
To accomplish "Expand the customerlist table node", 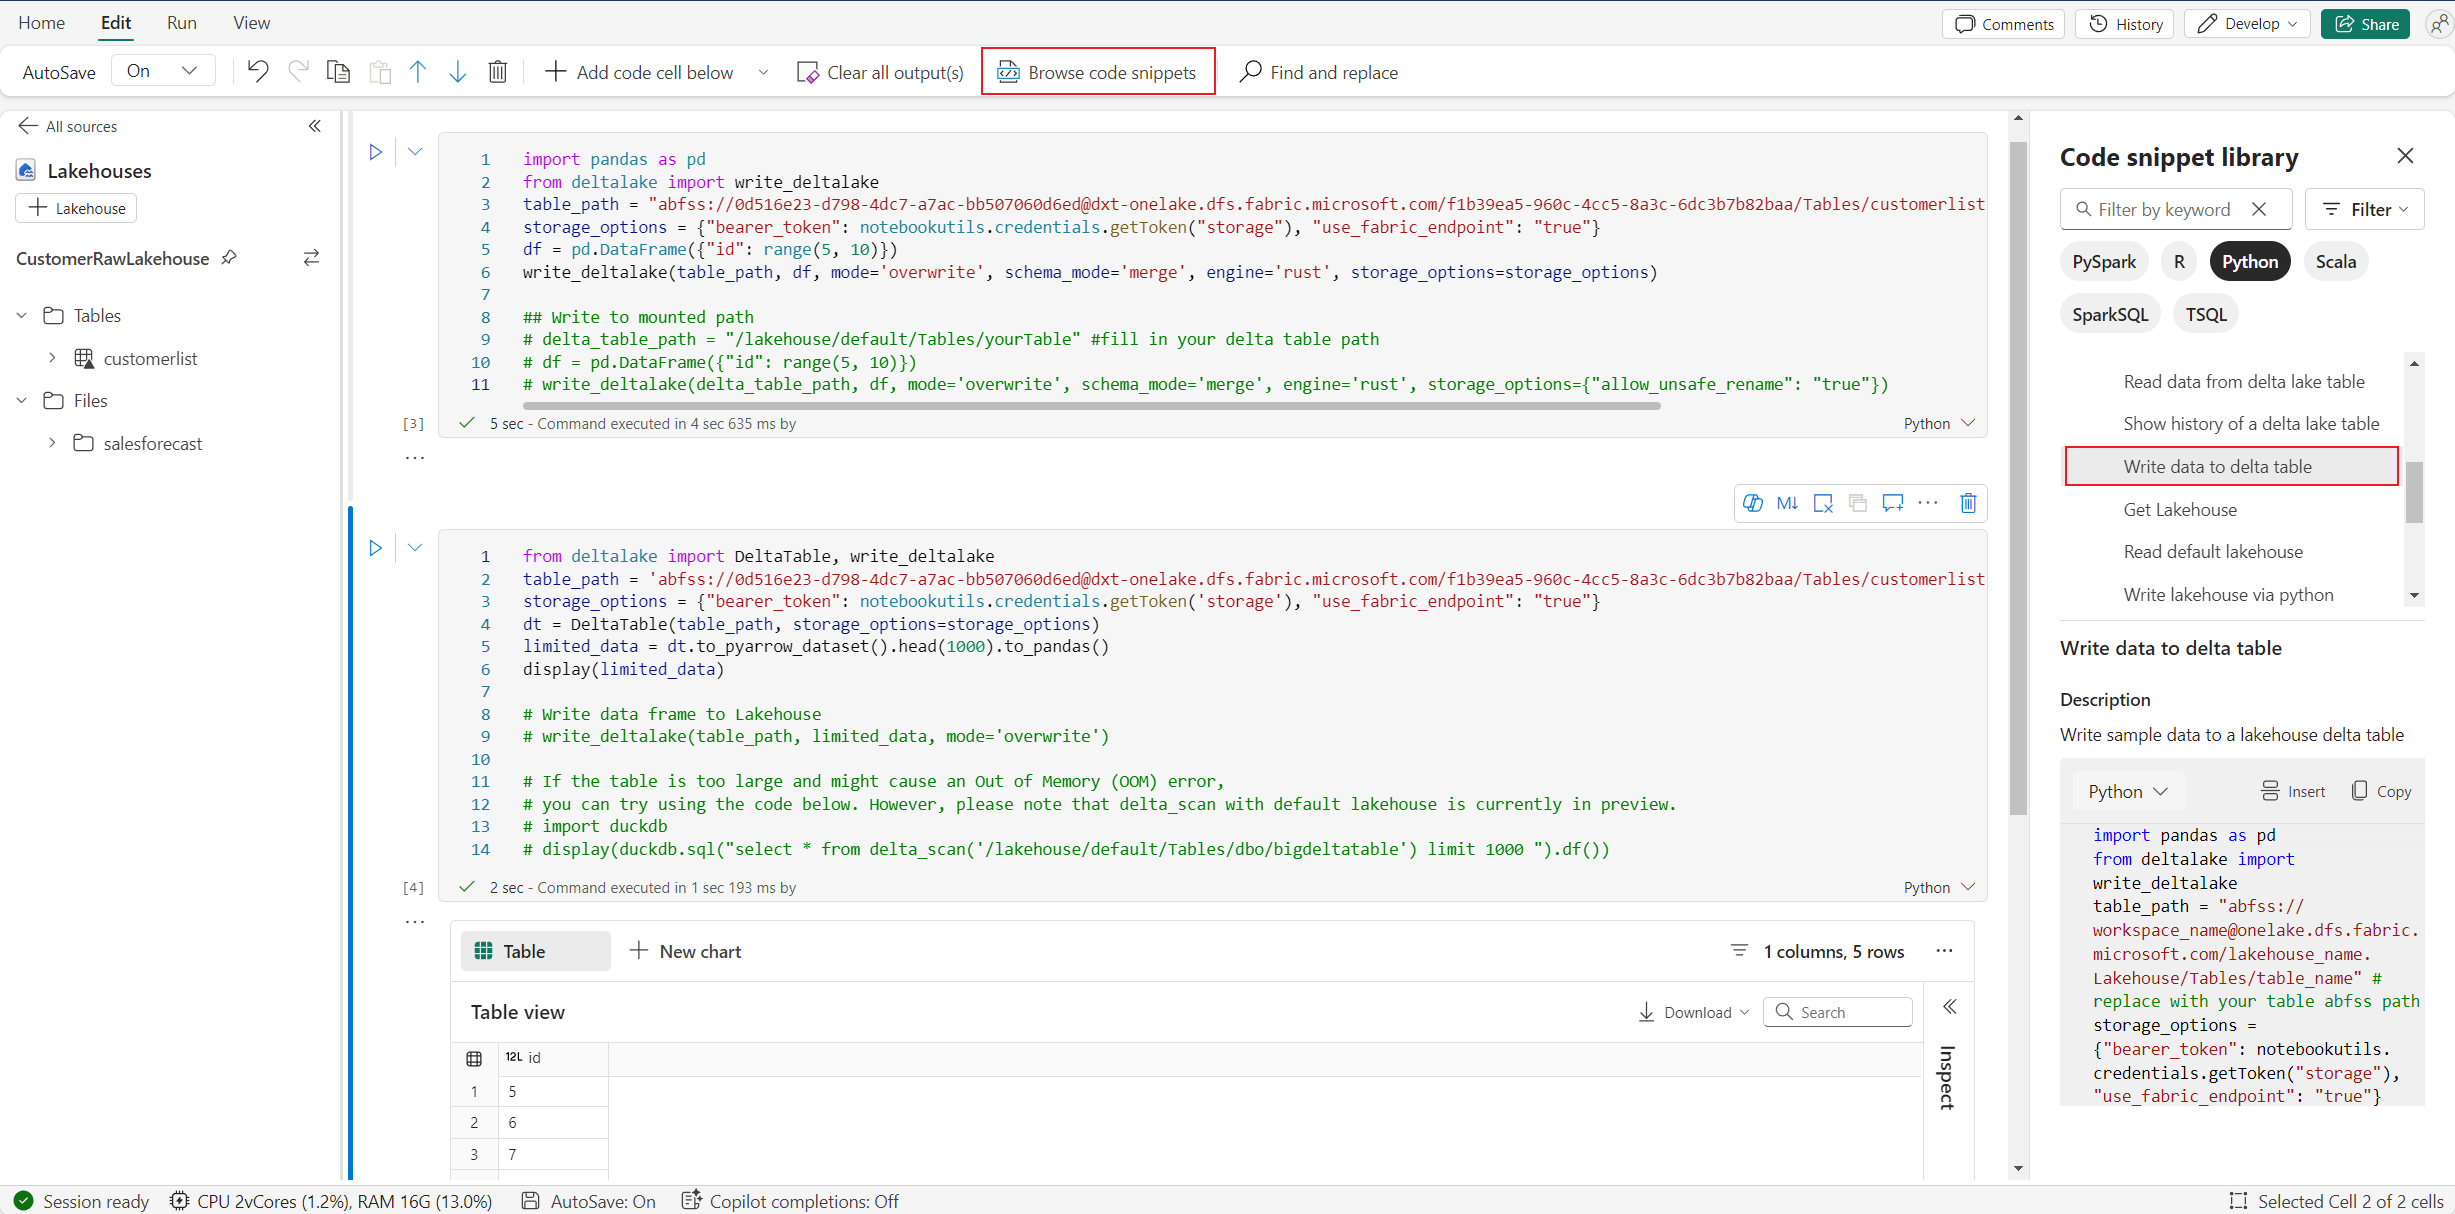I will 52,358.
